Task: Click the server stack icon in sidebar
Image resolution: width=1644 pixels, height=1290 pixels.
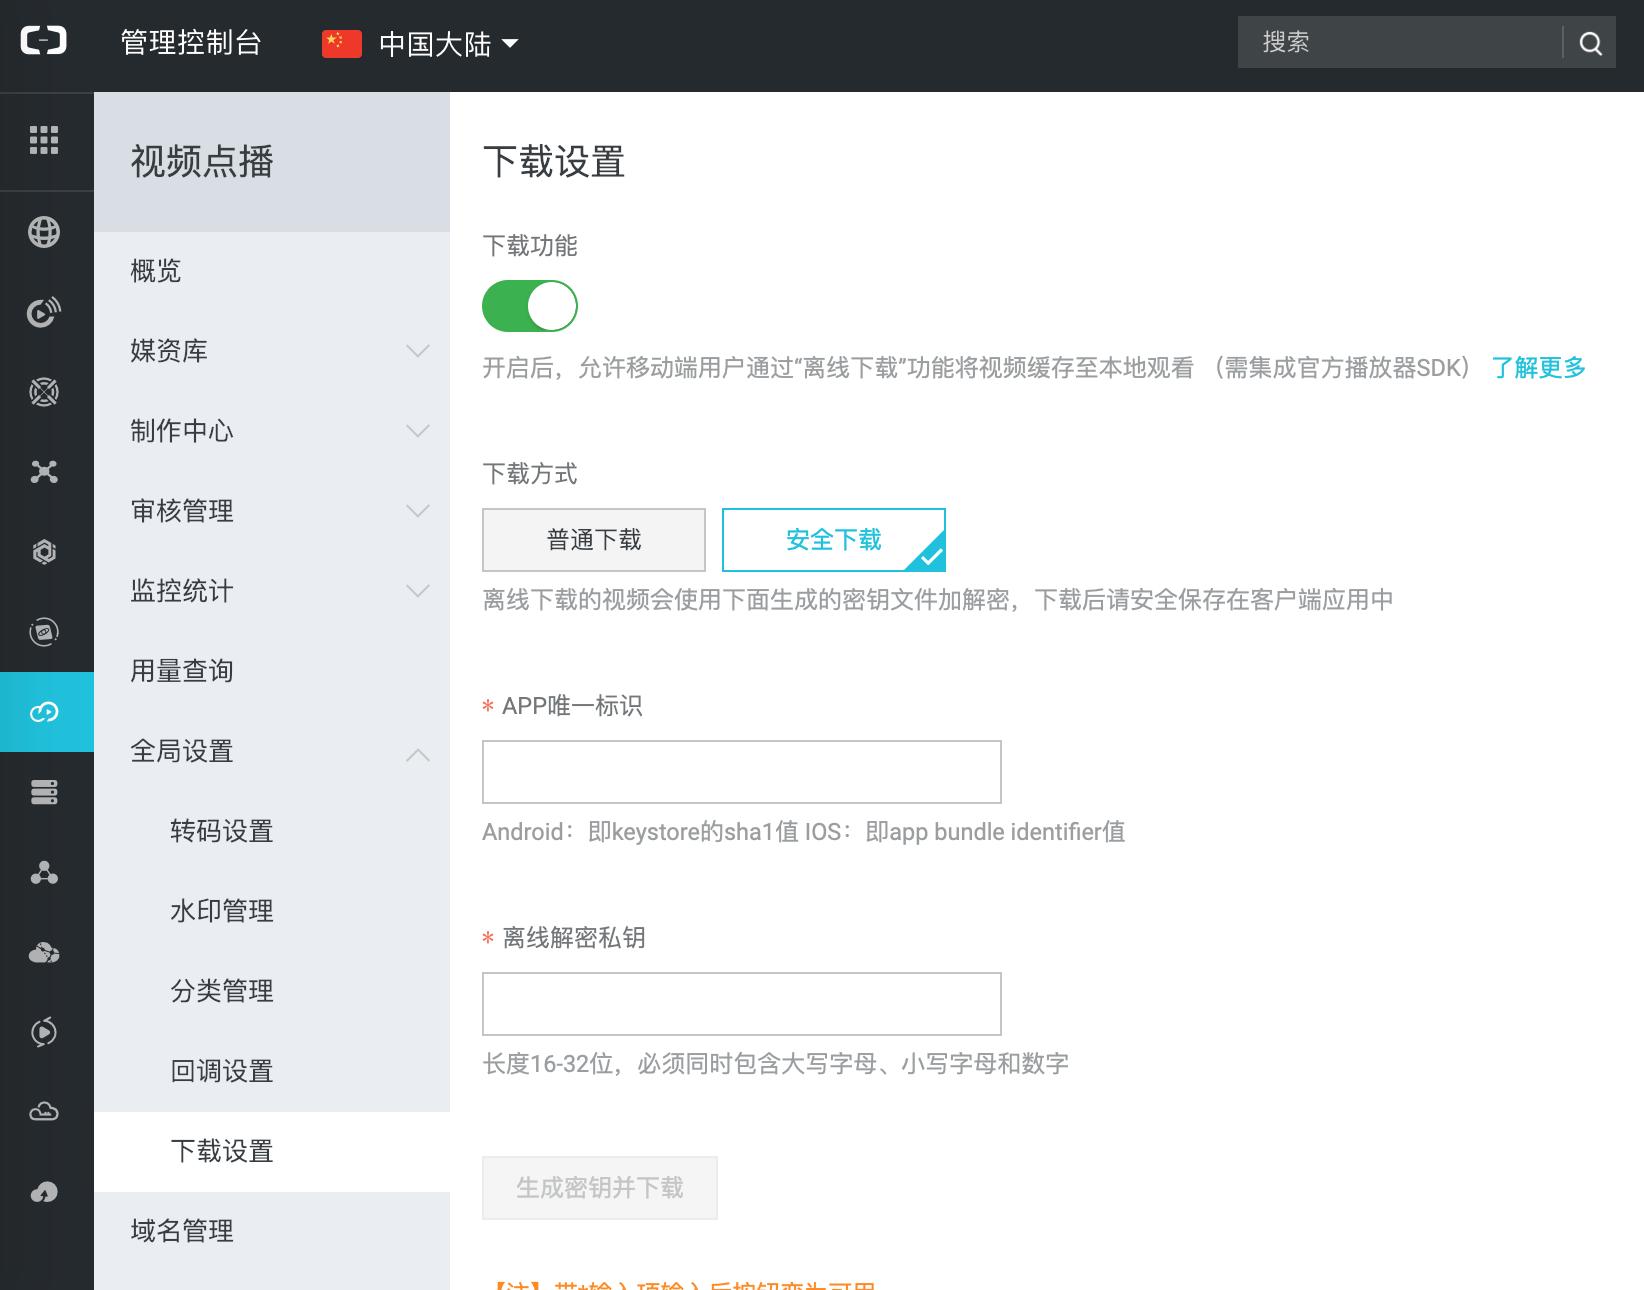Action: (45, 791)
